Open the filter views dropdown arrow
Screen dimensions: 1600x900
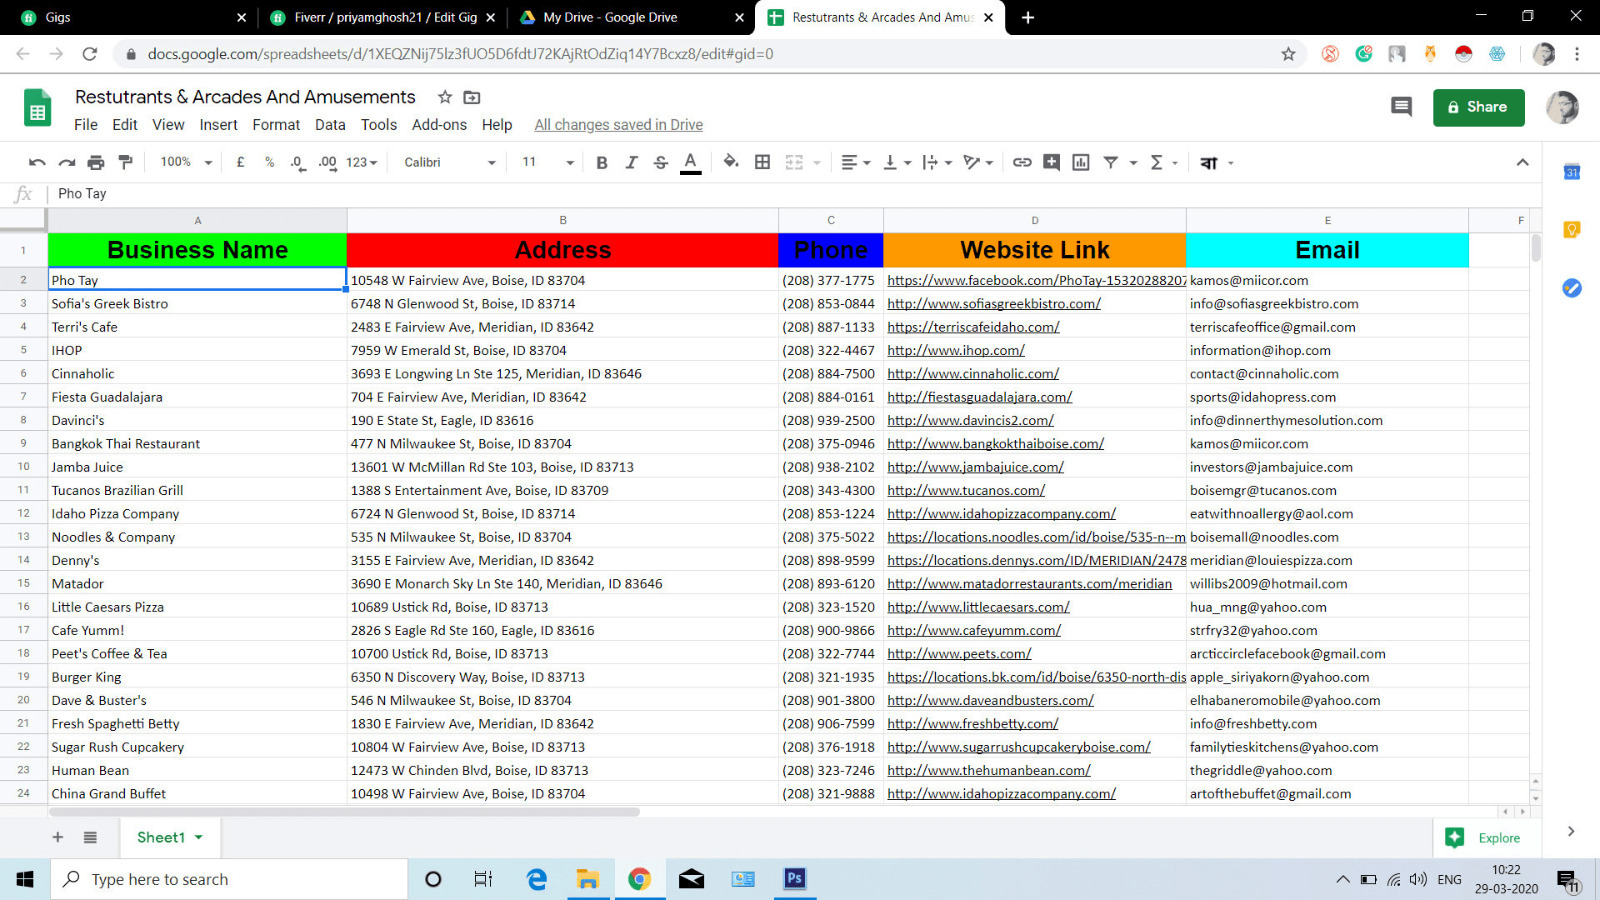coord(1133,163)
